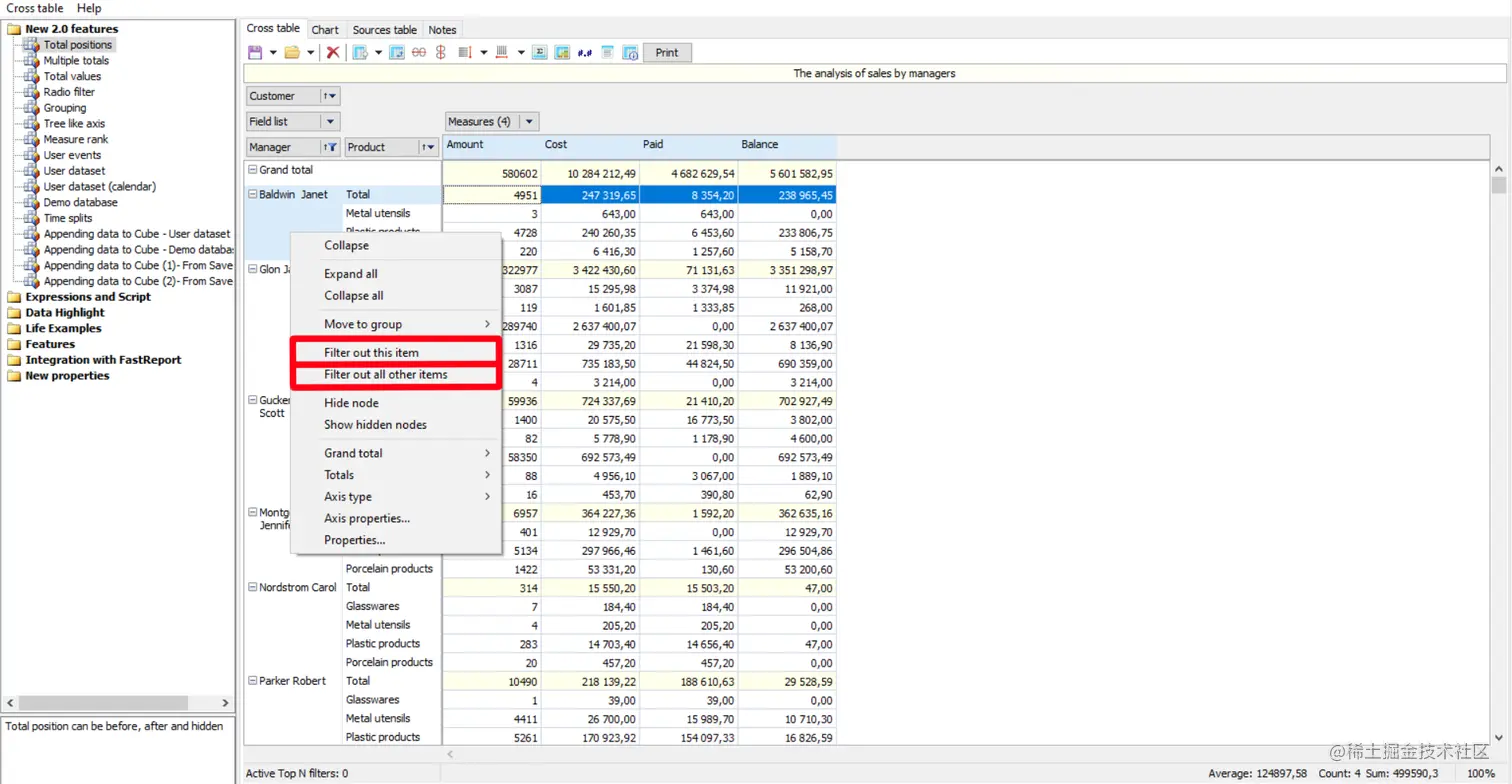Open the Cross table menu
The image size is (1512, 784).
[x=35, y=8]
